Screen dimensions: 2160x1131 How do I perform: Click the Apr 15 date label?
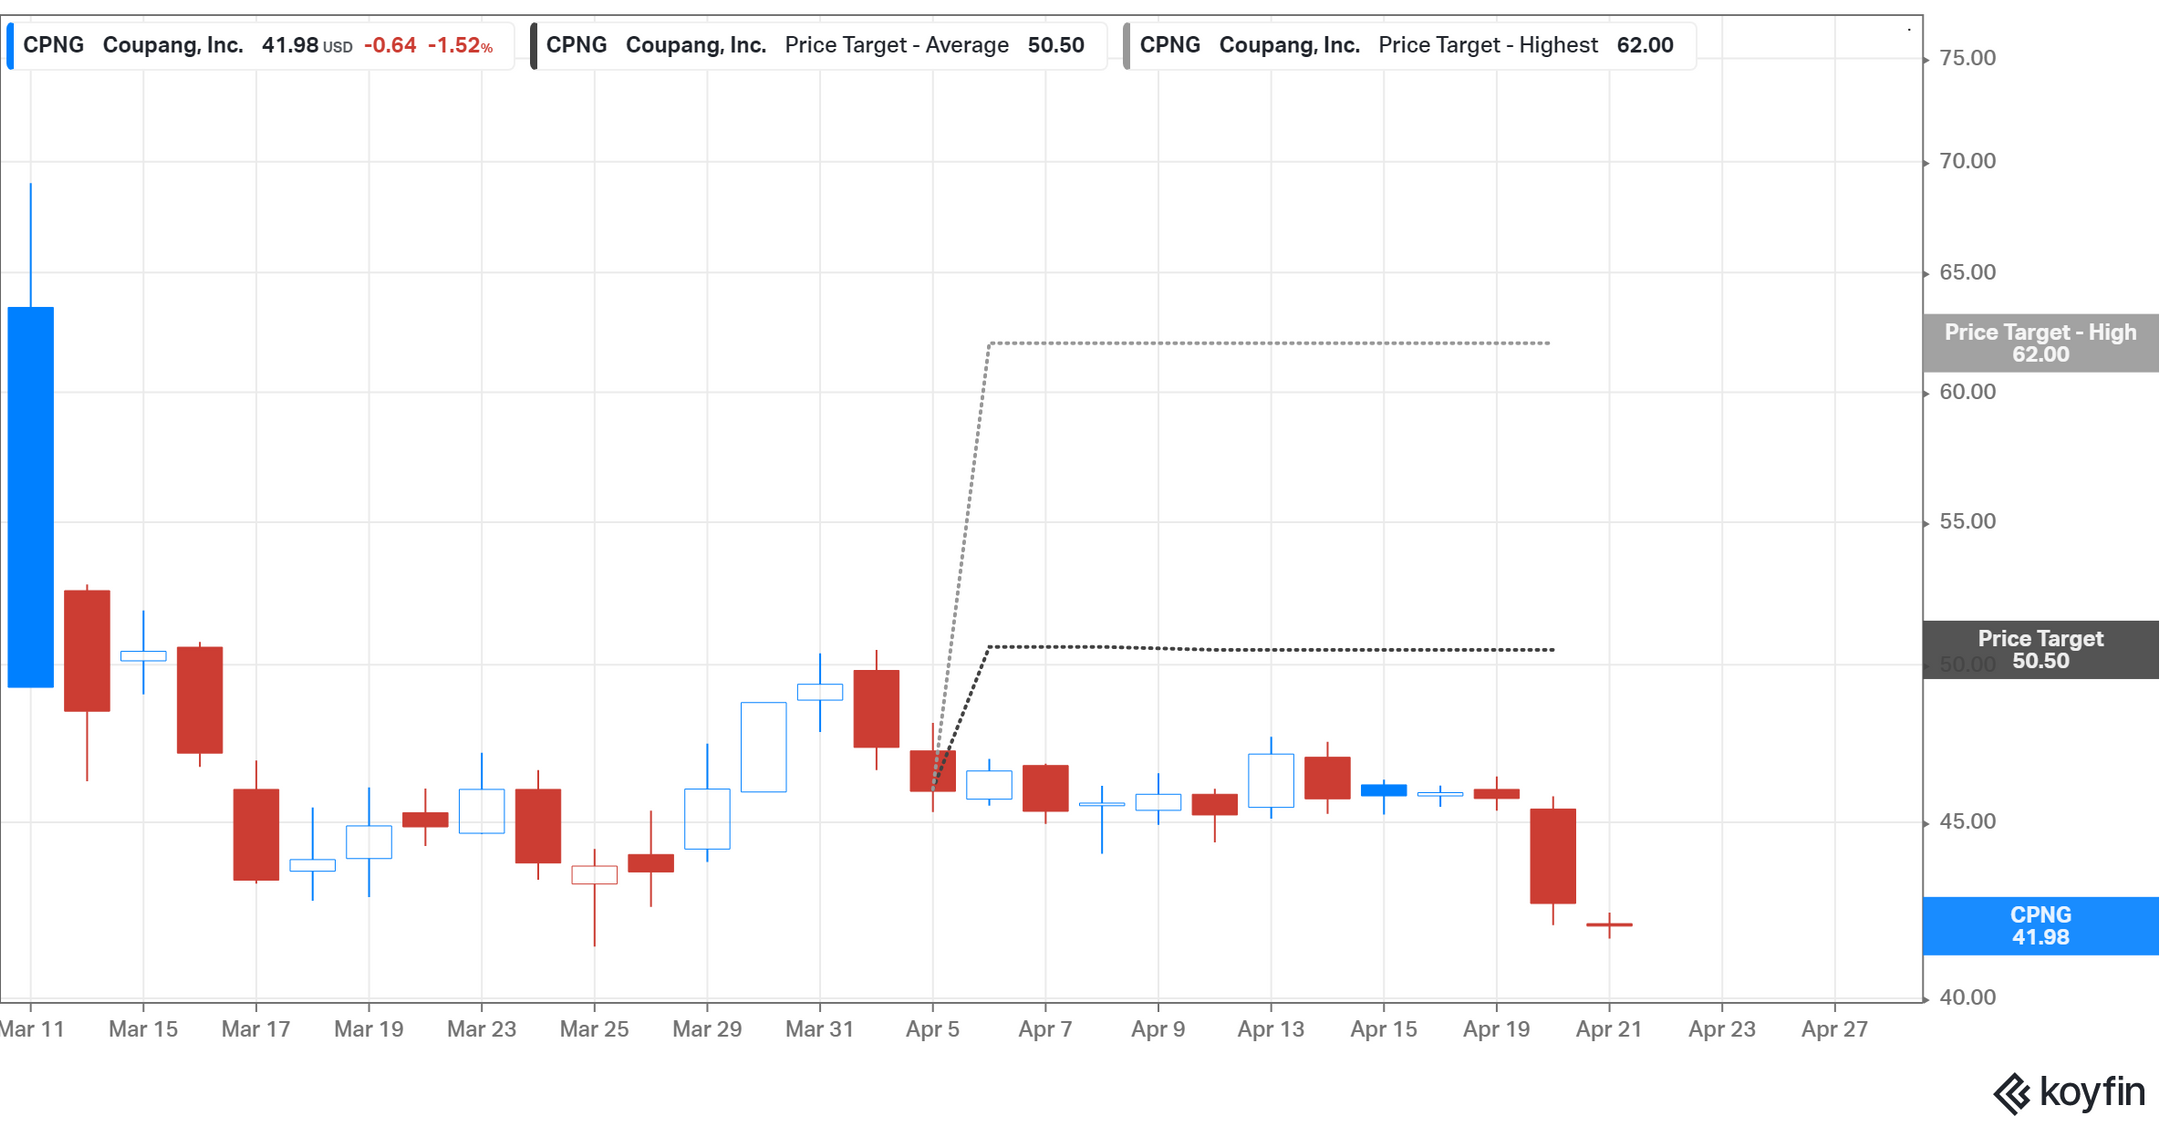1384,1030
